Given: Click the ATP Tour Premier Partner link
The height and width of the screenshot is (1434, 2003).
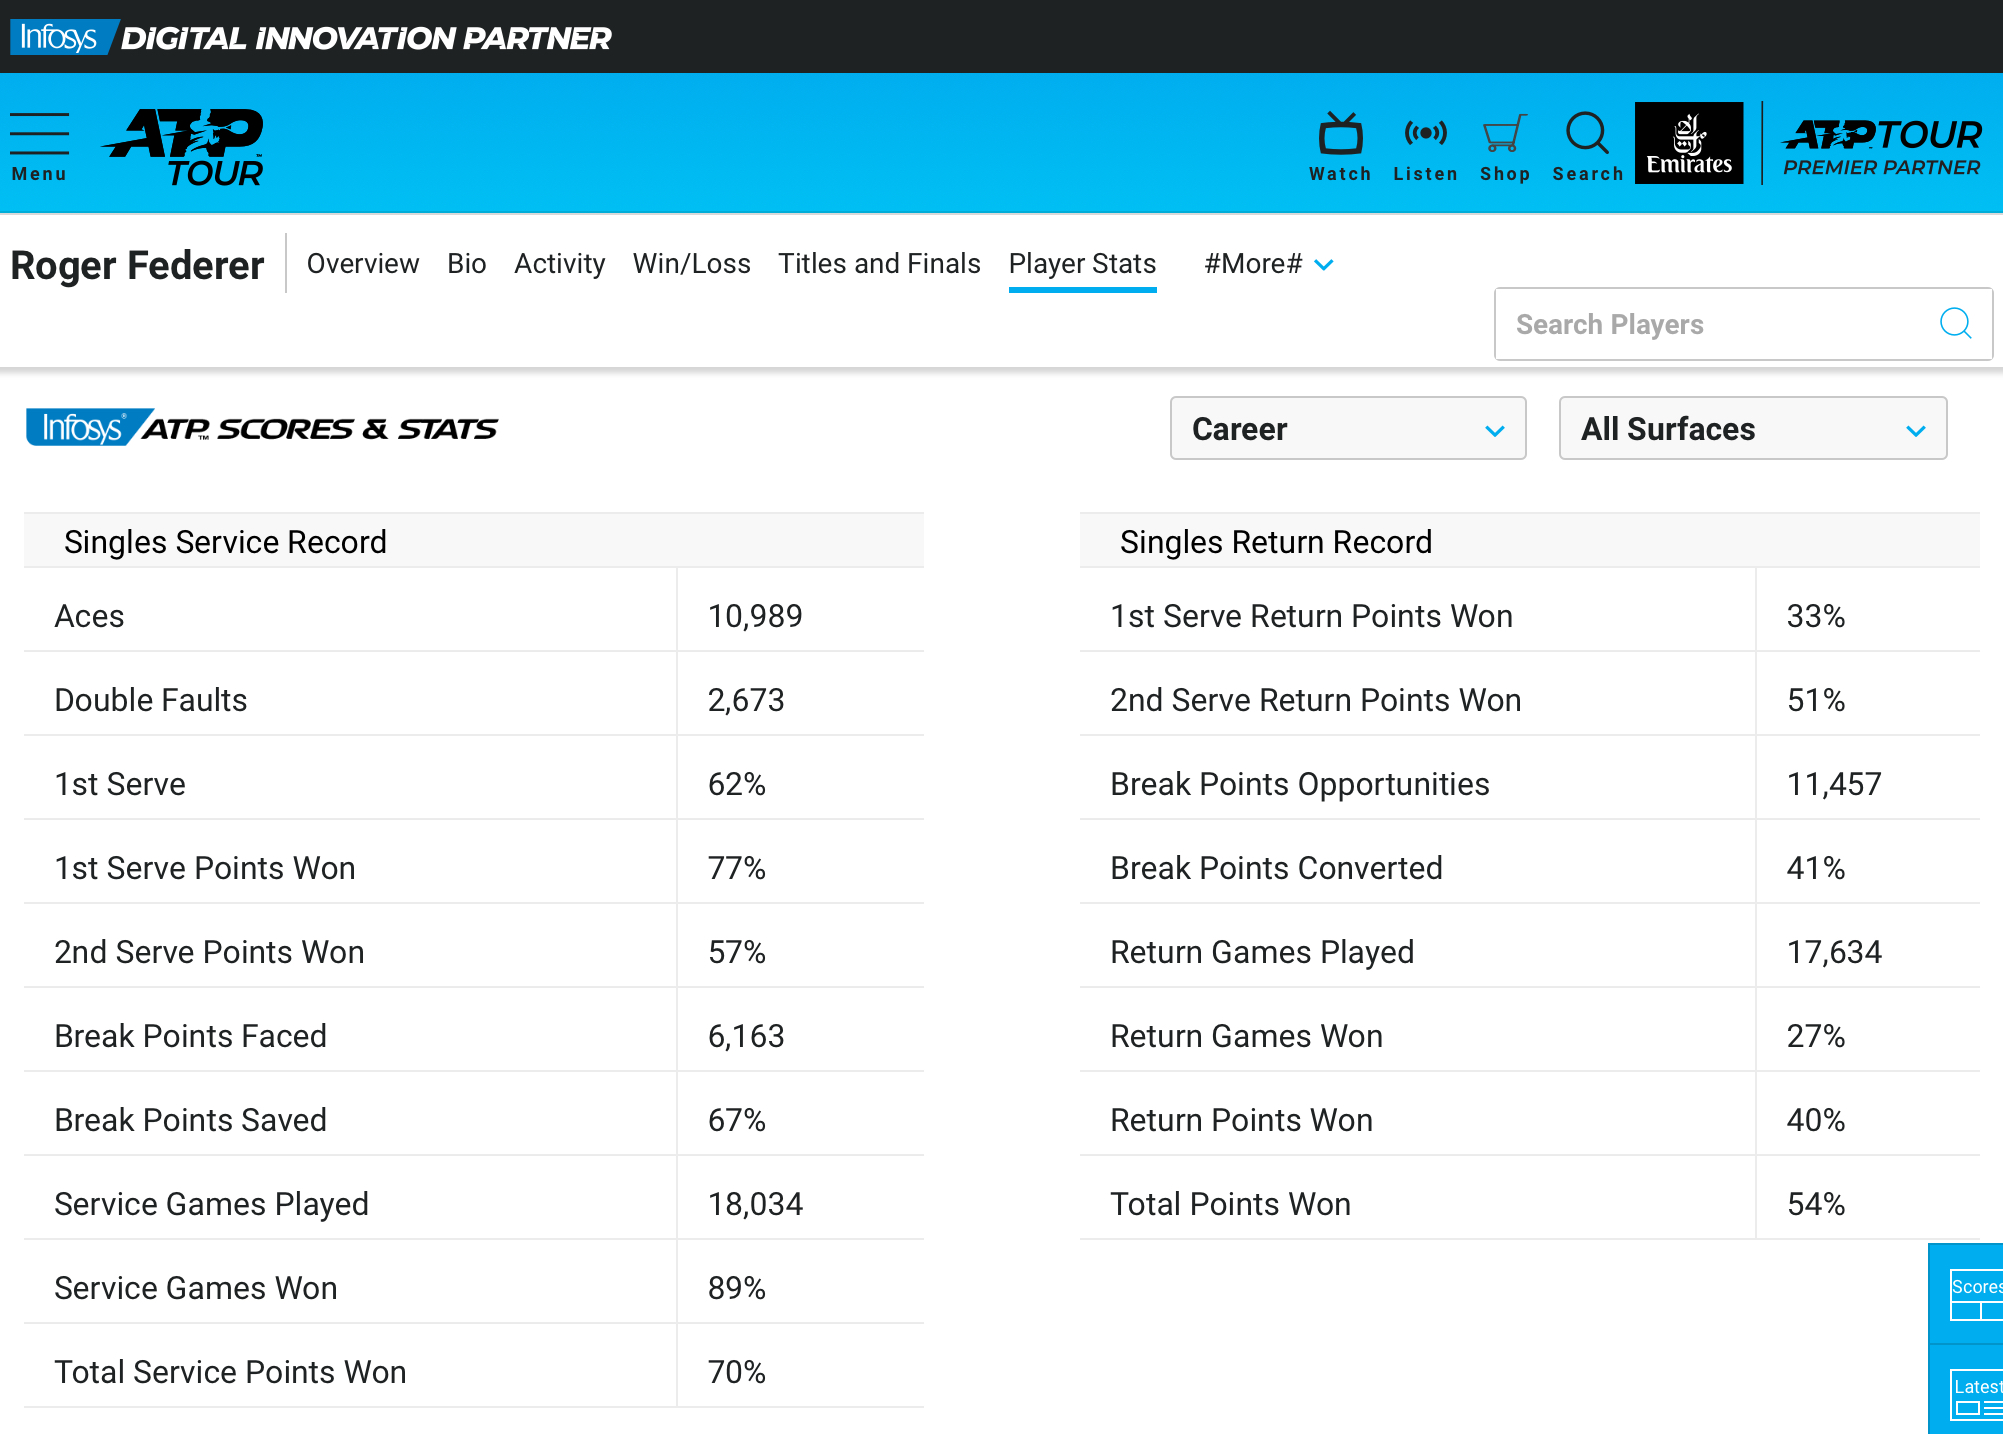Looking at the screenshot, I should pyautogui.click(x=1881, y=146).
